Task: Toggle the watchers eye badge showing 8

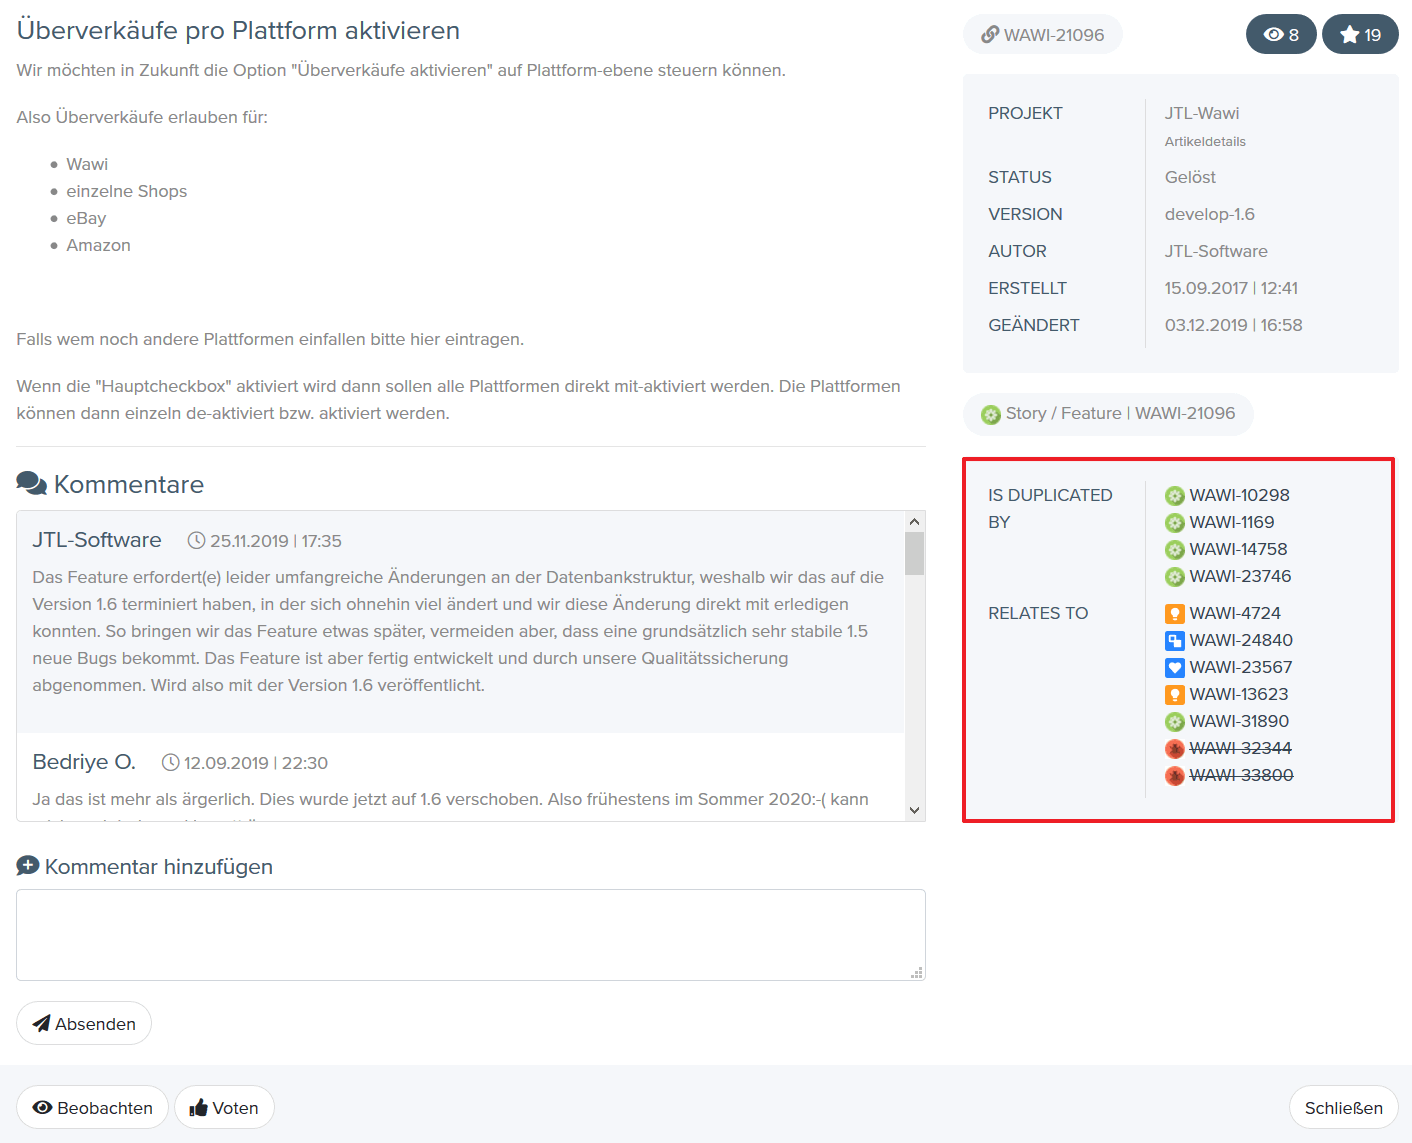Action: 1280,35
